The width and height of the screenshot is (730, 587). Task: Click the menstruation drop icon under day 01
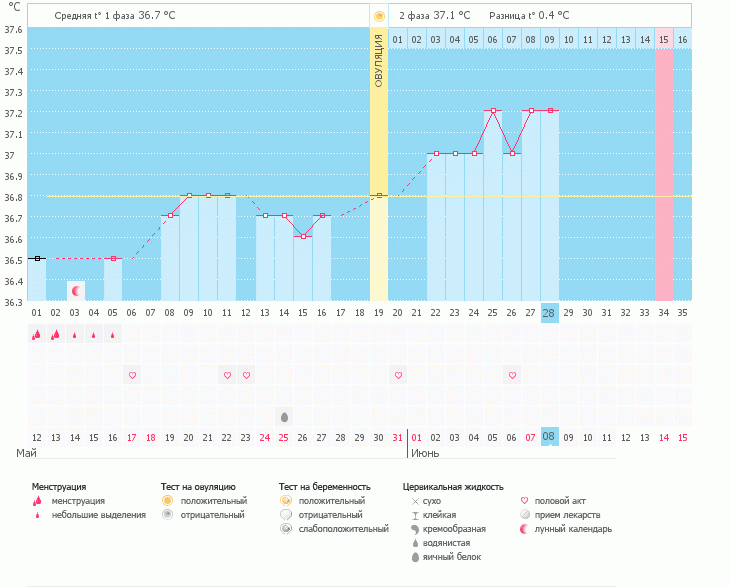point(37,335)
